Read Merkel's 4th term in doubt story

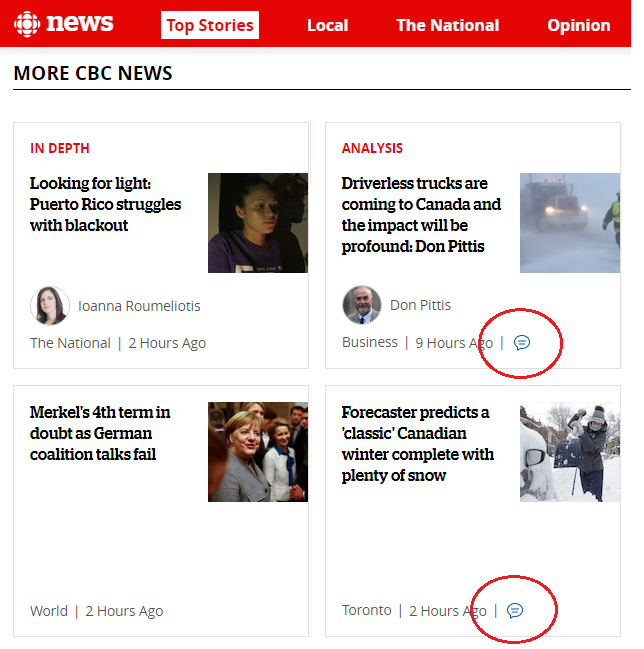[100, 433]
